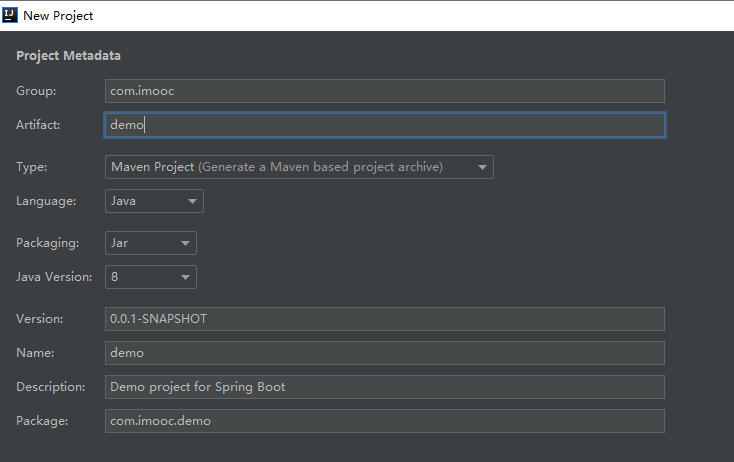Click the "Java Version:" label

[x=54, y=277]
